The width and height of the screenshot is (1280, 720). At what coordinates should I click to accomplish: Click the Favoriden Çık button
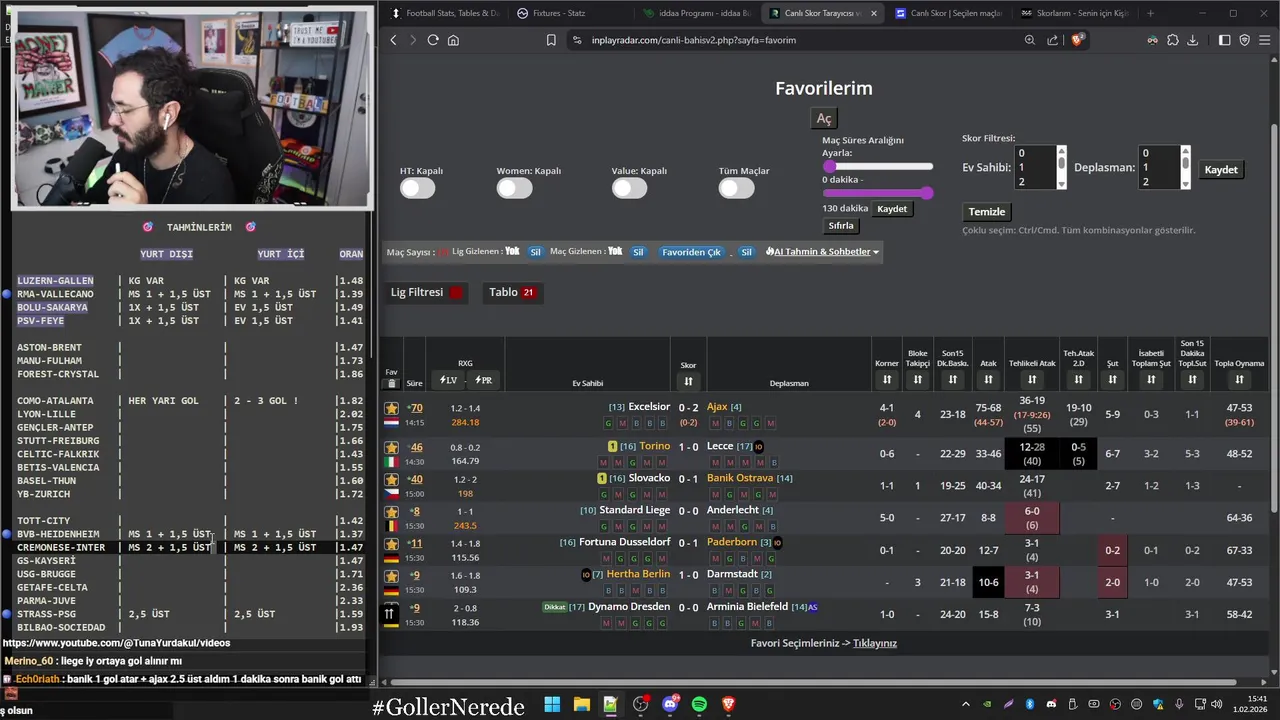coord(691,252)
